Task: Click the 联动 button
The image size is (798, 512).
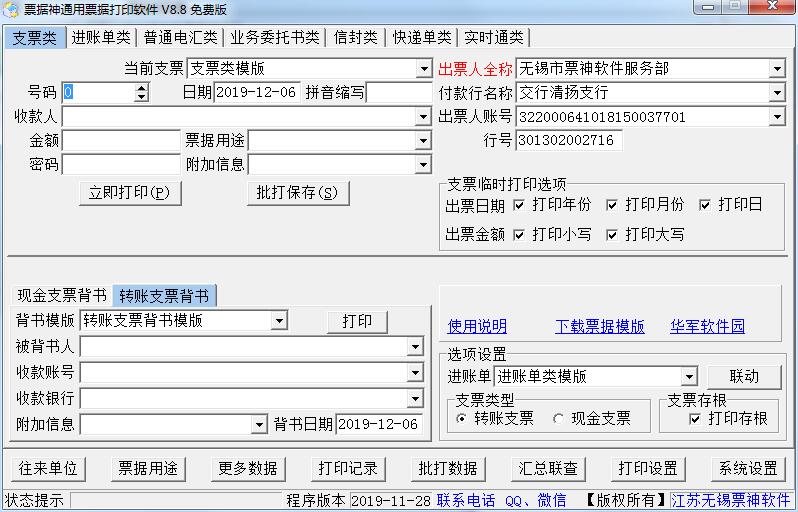Action: point(744,377)
